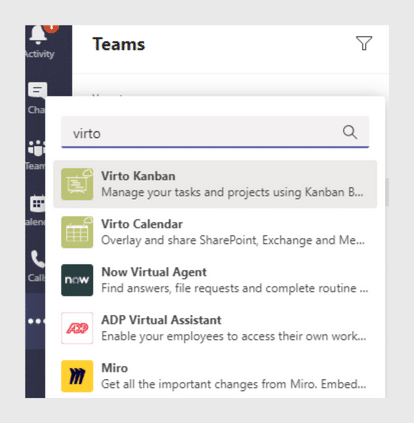Click the More apps ellipsis icon

pos(36,321)
